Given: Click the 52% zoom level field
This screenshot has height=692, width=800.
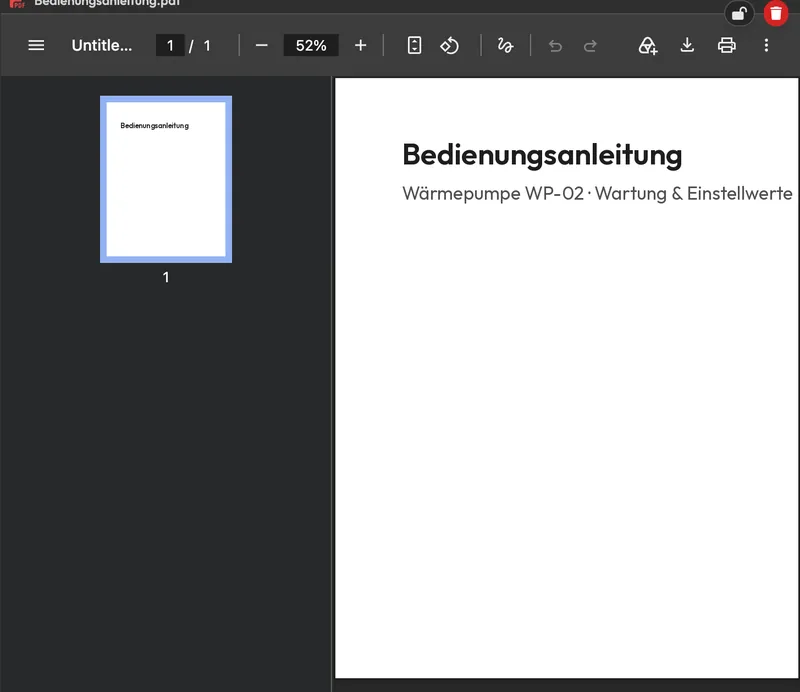Looking at the screenshot, I should 311,45.
